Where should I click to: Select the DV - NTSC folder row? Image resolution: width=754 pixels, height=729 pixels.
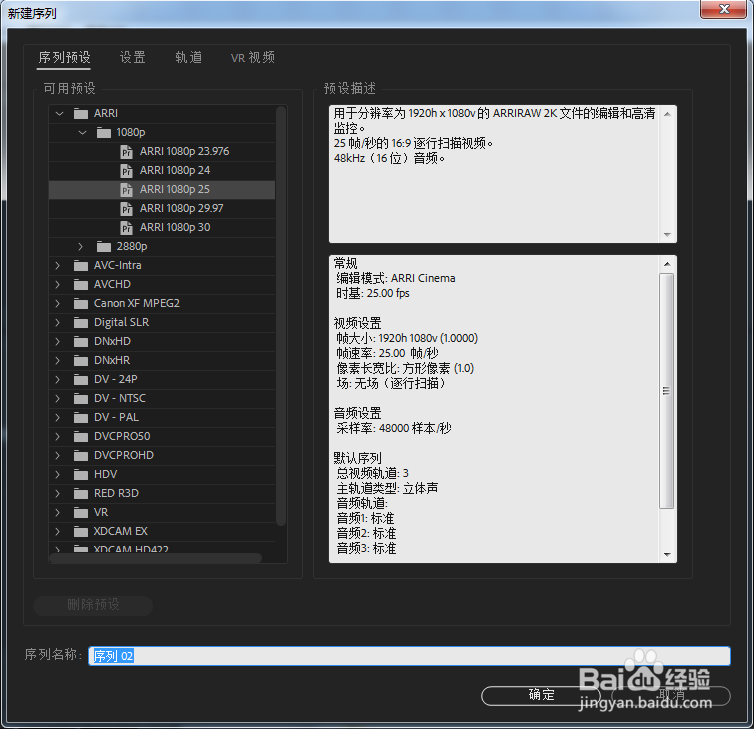click(x=162, y=399)
